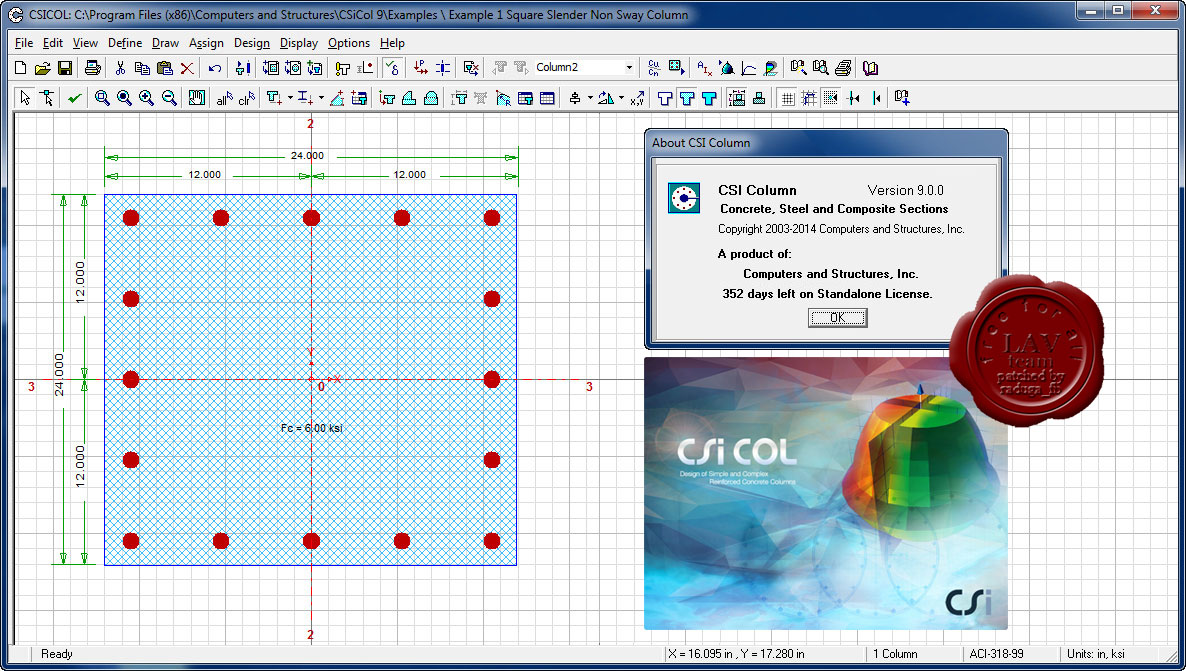Open the Options menu
1186x671 pixels.
point(348,43)
